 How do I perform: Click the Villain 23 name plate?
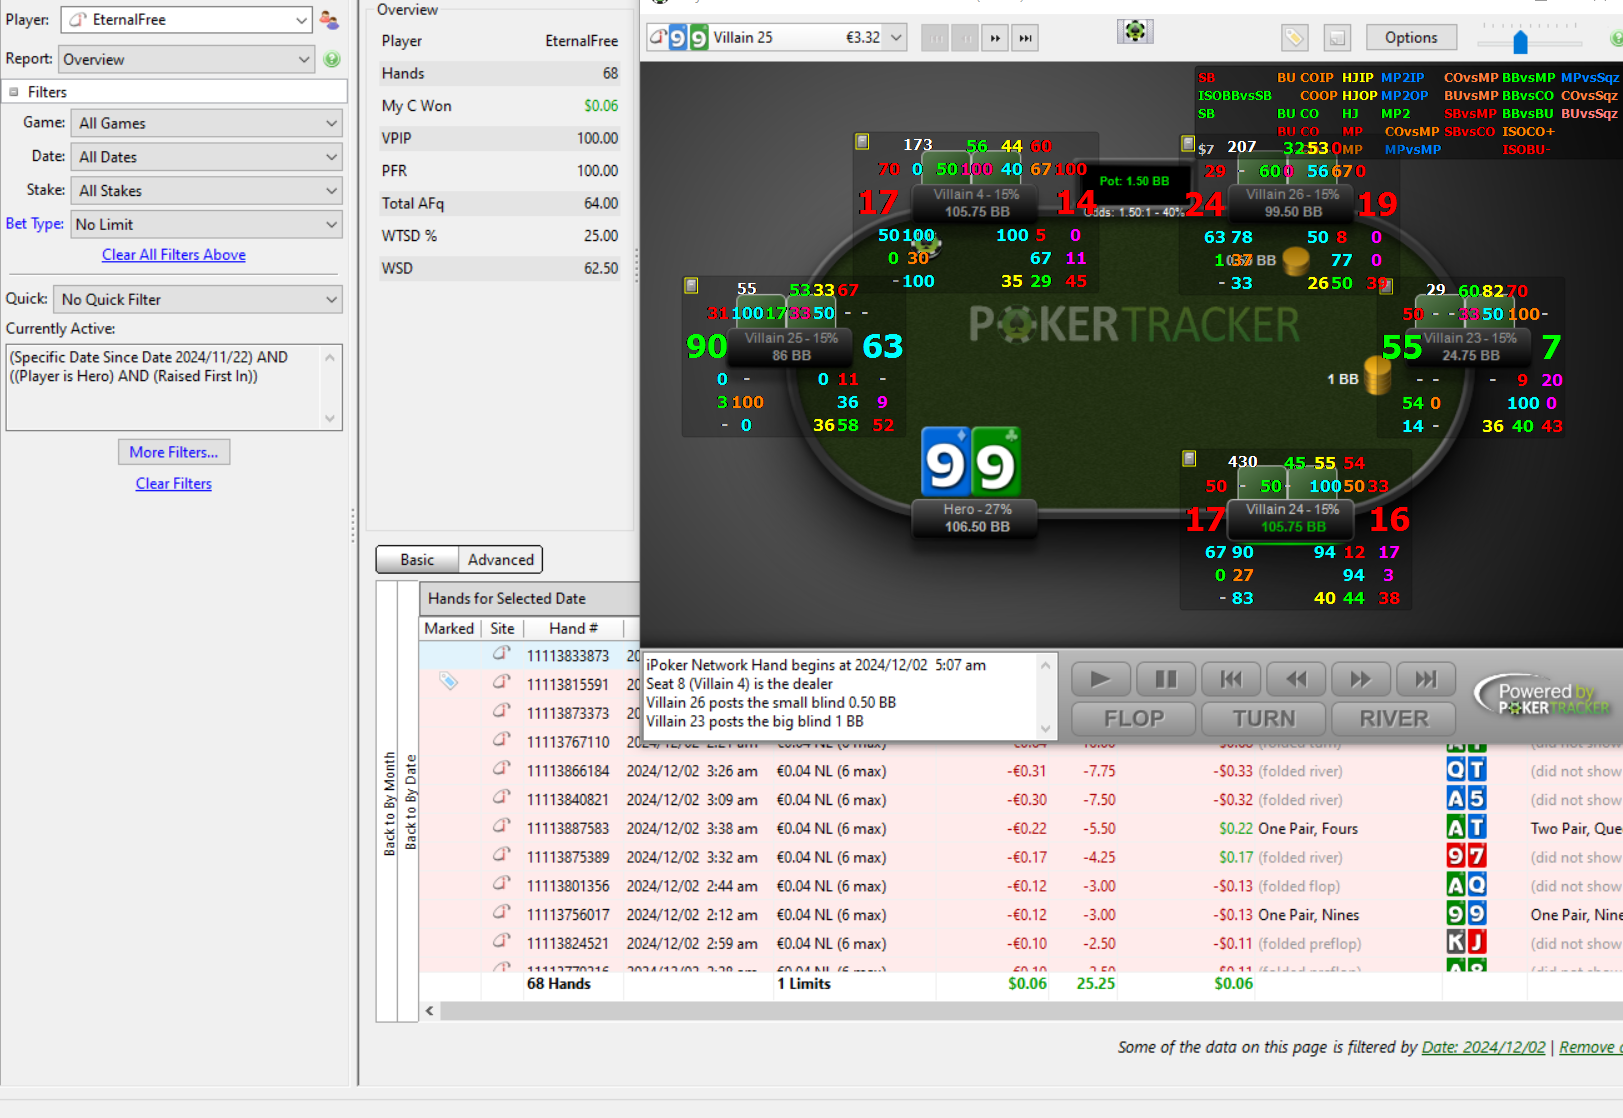click(1470, 346)
